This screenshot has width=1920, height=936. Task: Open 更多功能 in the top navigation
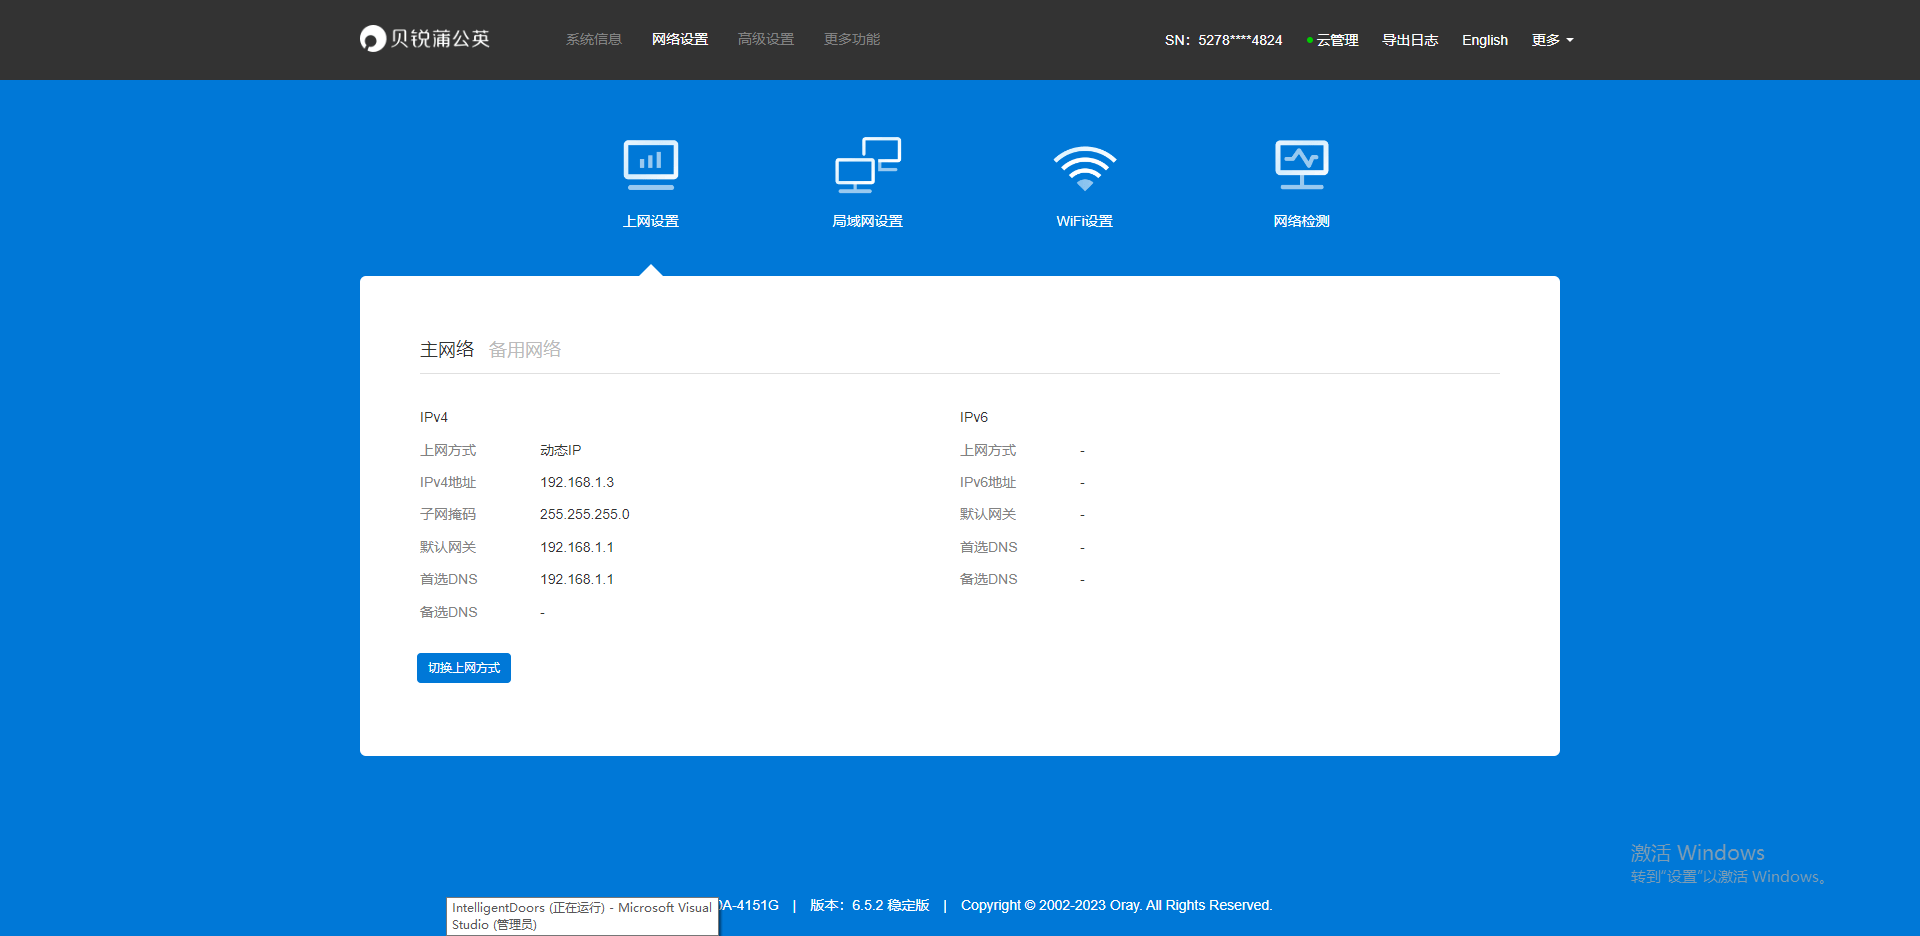coord(852,39)
